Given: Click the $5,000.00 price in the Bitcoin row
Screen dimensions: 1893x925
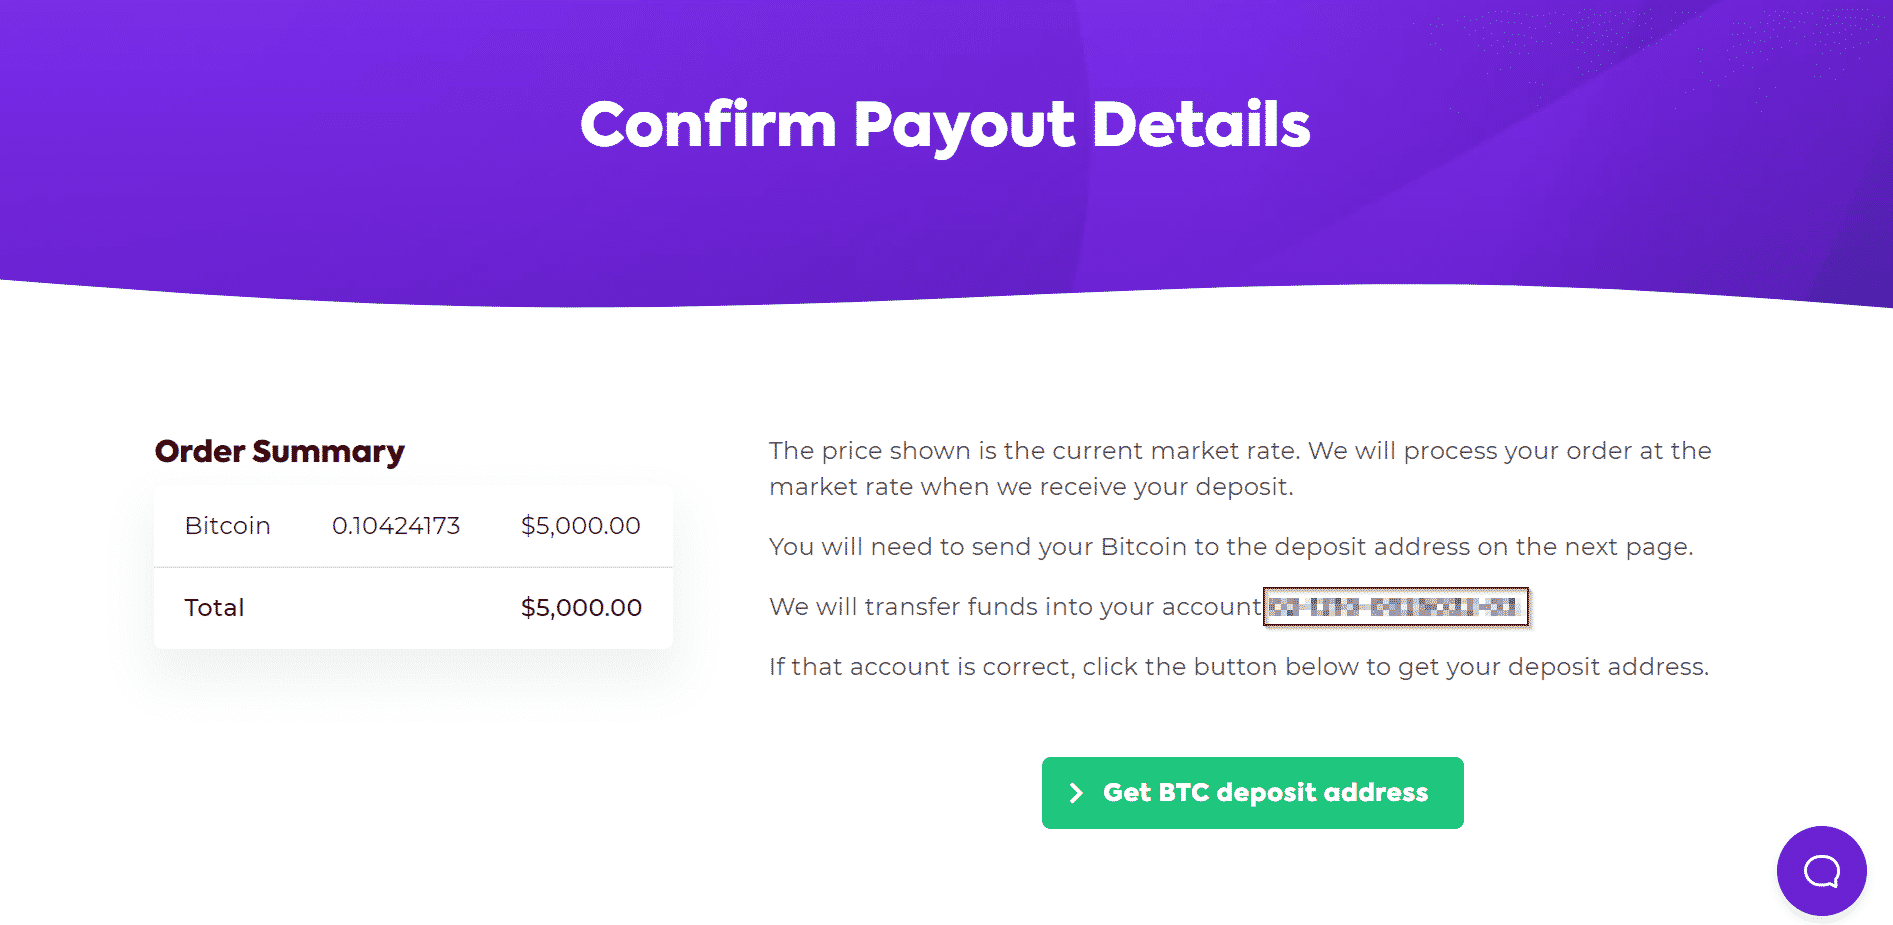Looking at the screenshot, I should click(580, 526).
